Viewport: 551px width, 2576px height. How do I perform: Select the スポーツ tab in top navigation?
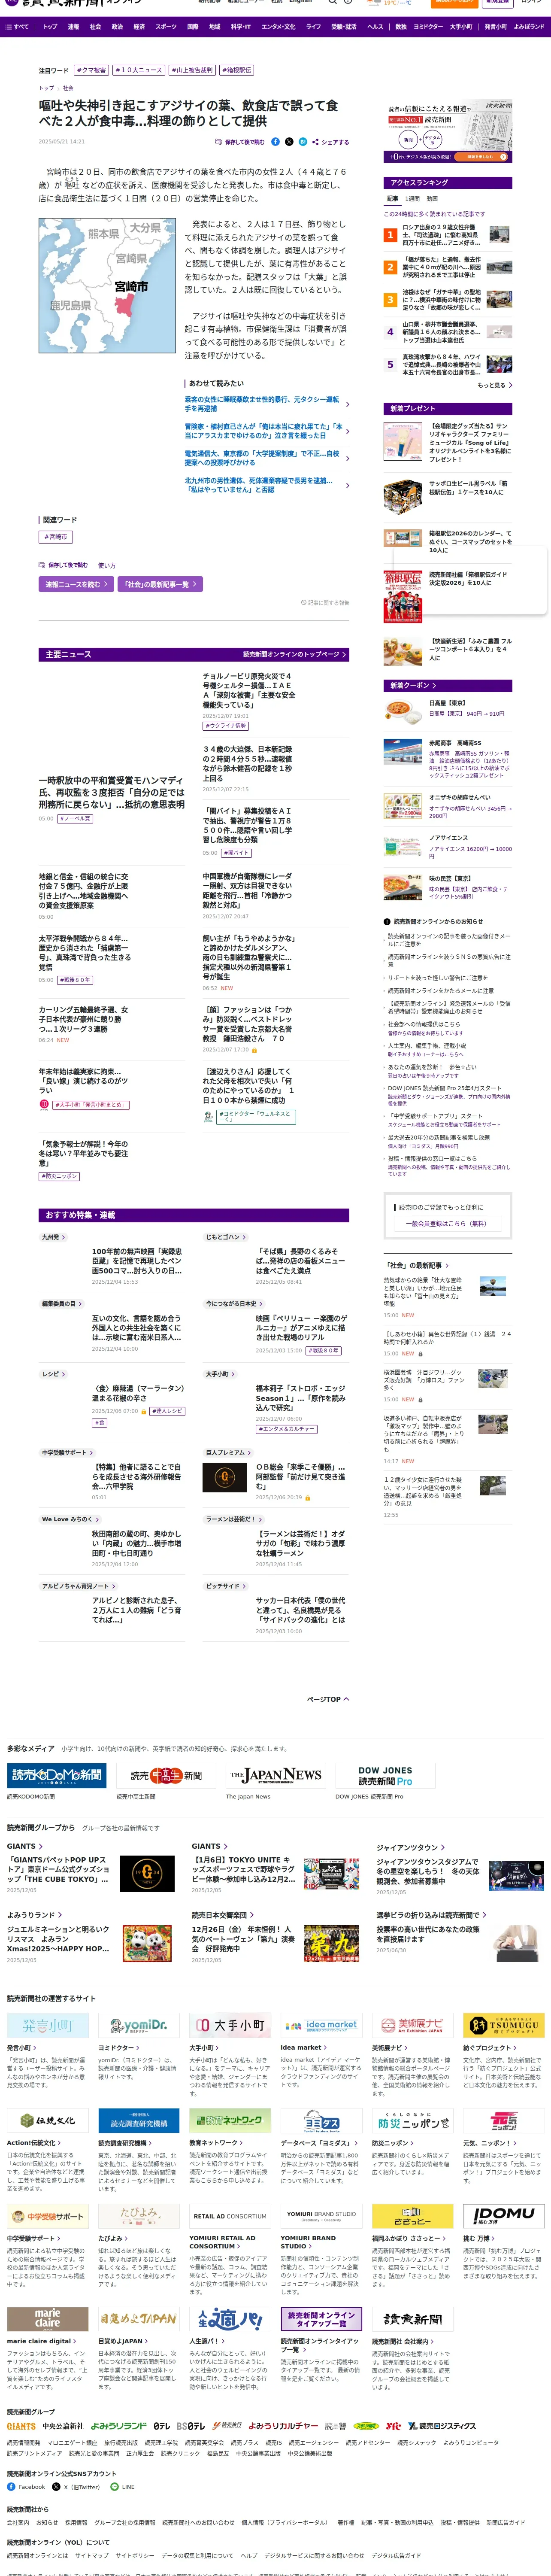(x=166, y=27)
